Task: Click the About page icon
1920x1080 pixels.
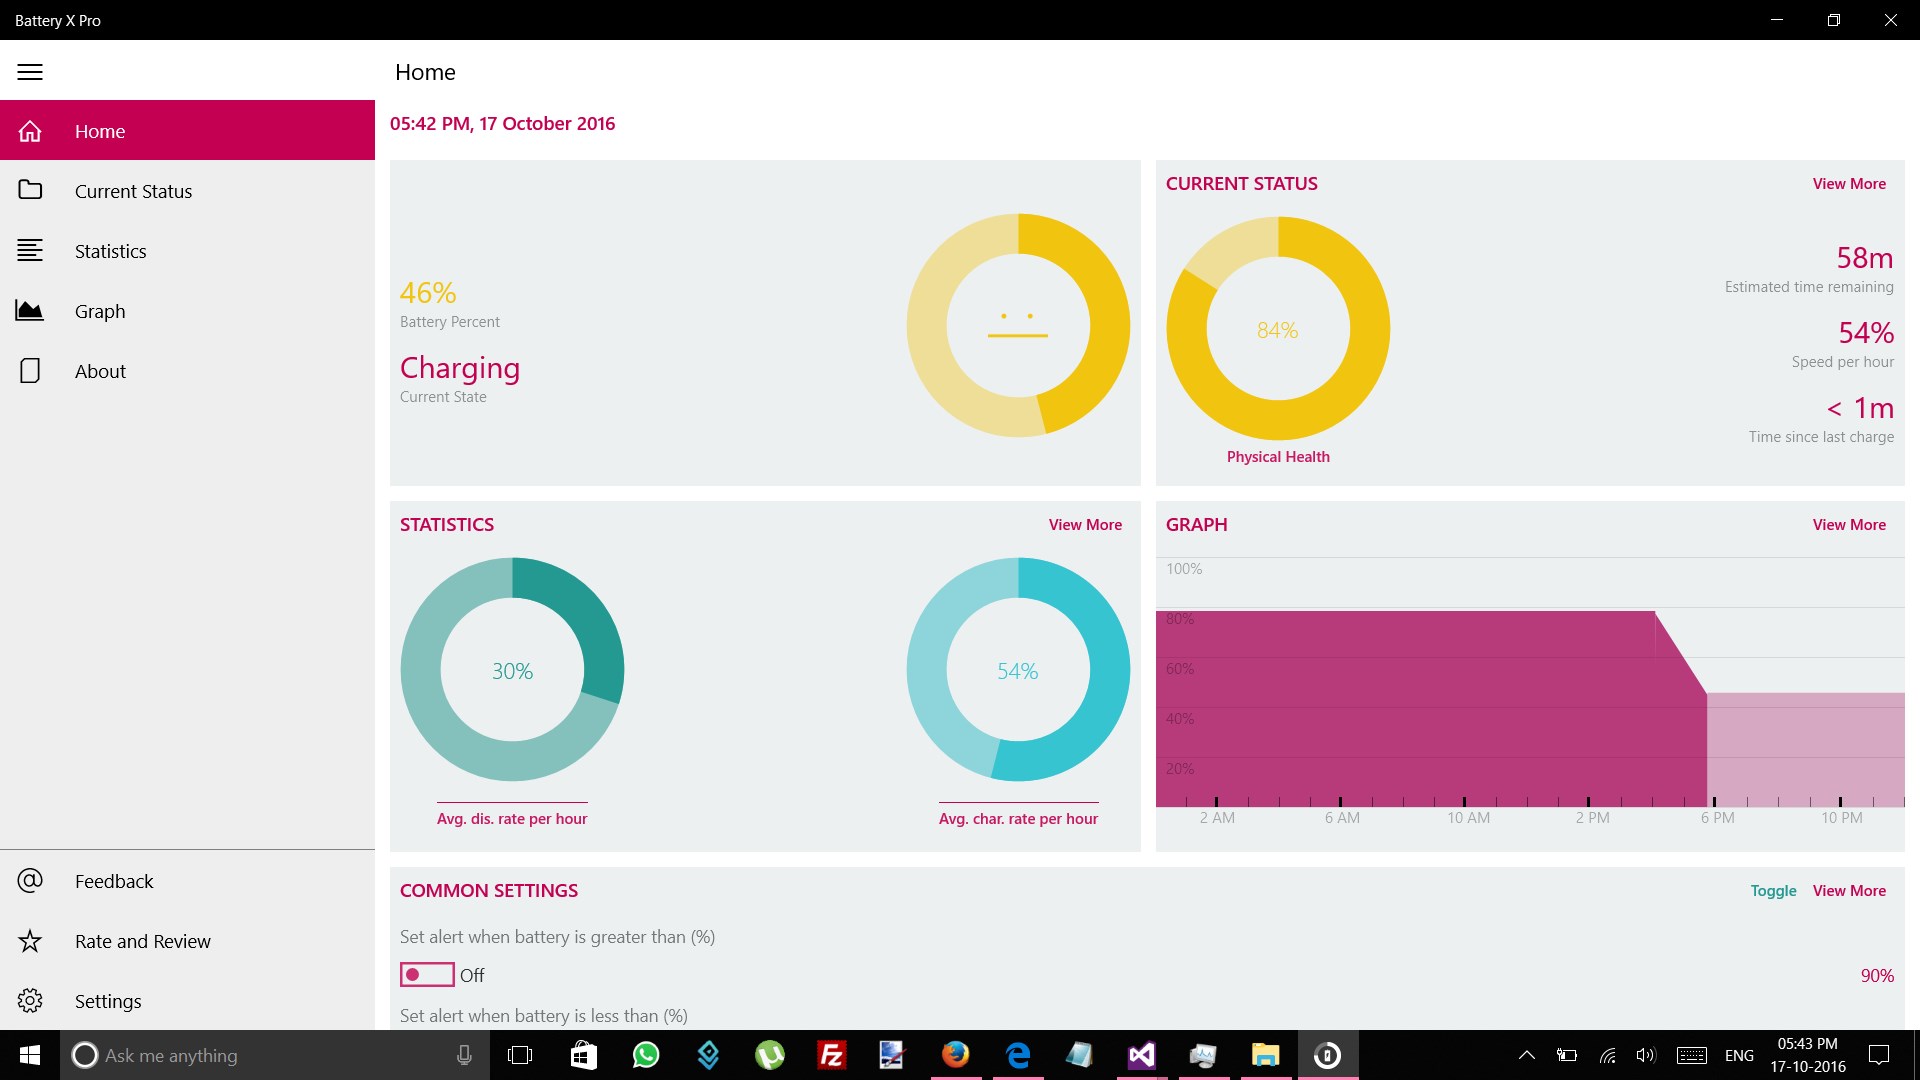Action: click(30, 371)
